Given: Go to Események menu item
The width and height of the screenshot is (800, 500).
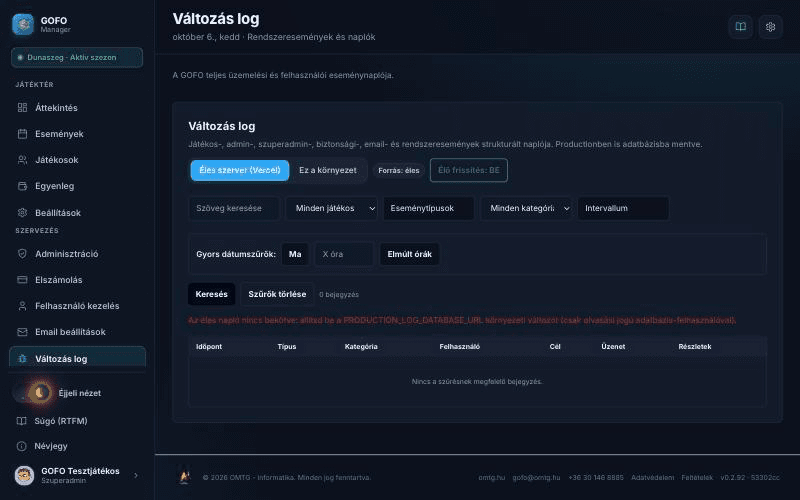Looking at the screenshot, I should coord(77,134).
